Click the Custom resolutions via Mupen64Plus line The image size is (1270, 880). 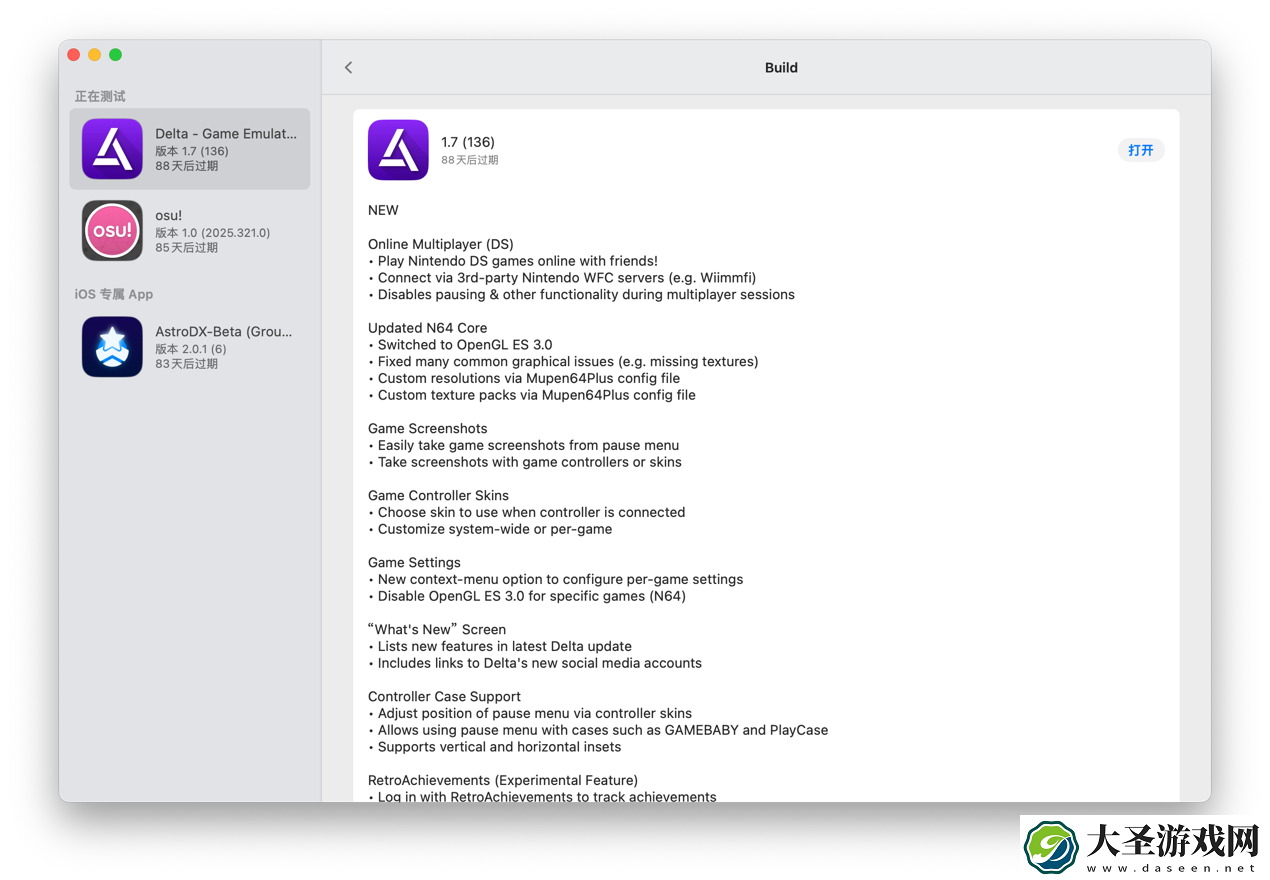click(524, 379)
